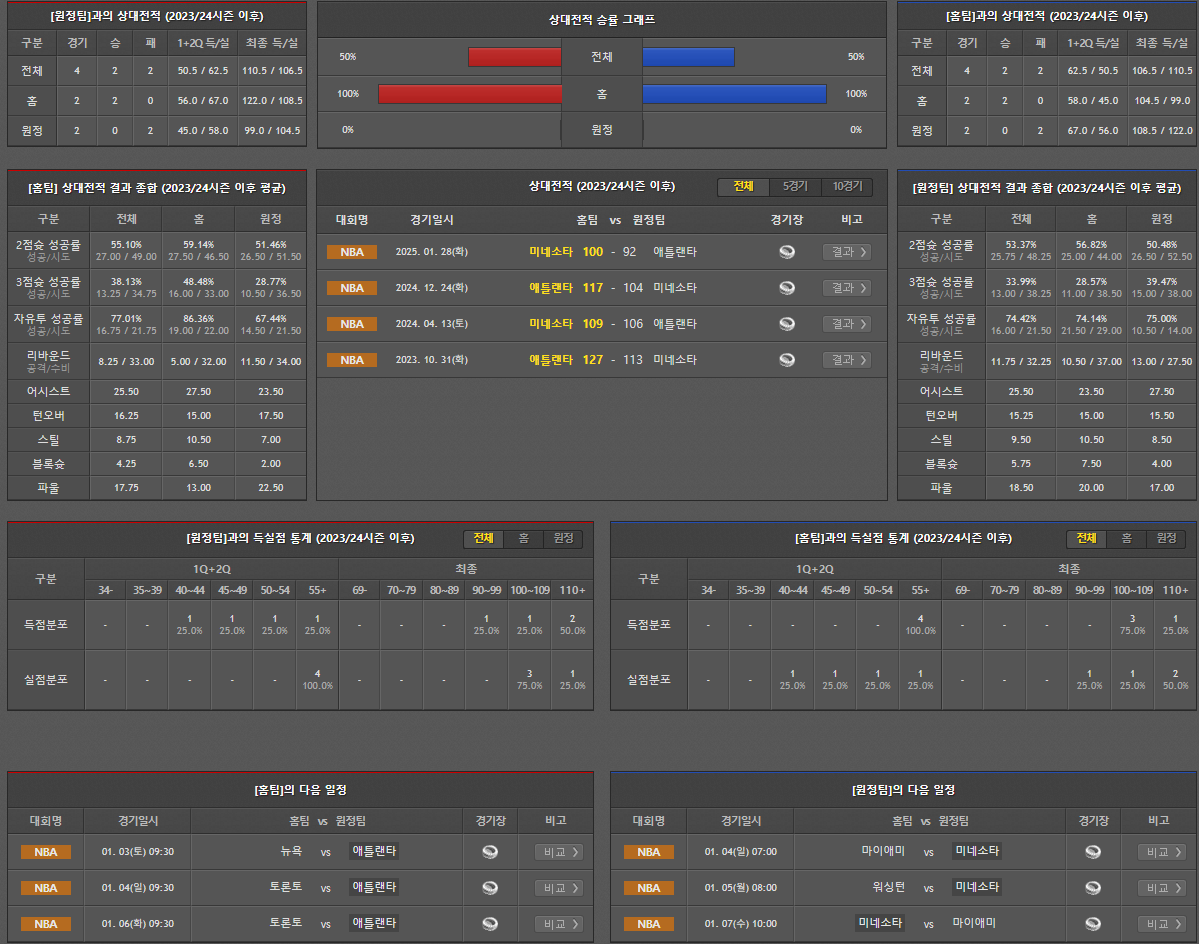
Task: Open 결과 for 애틀랜타 127 - 113 미네소타
Action: 846,360
